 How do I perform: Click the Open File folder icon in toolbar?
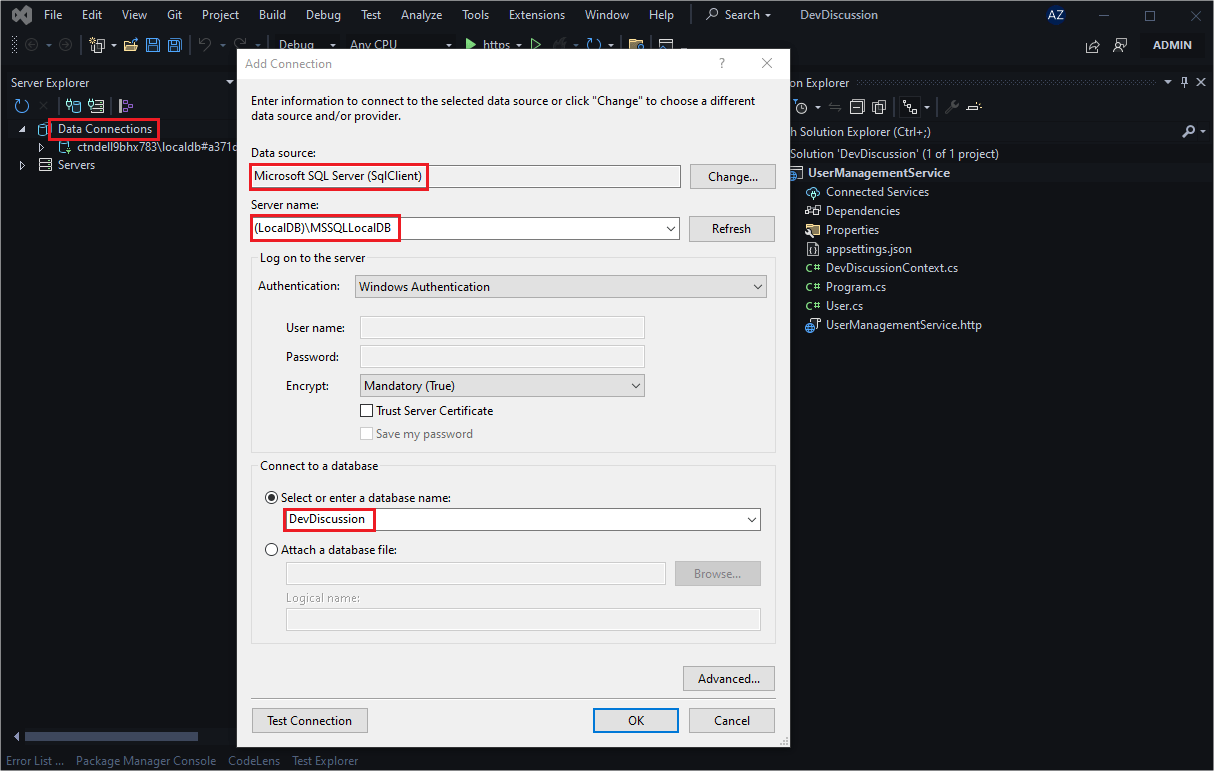(130, 45)
